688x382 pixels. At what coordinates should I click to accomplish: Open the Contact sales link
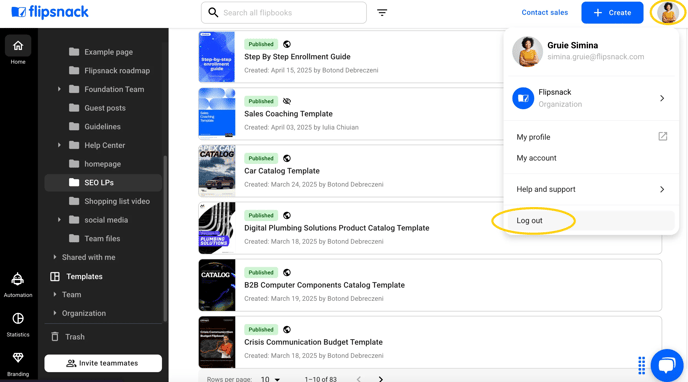[545, 13]
